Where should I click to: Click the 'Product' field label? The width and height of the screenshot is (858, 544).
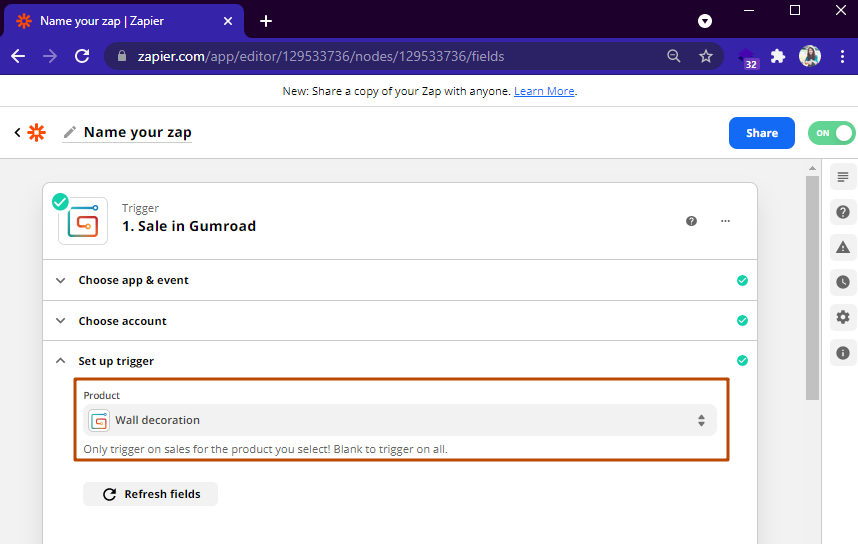point(102,395)
